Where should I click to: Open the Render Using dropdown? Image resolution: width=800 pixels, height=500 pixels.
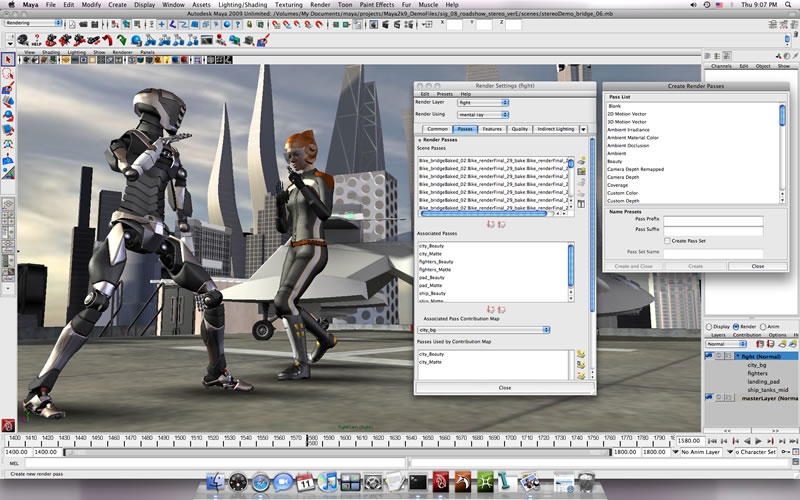point(483,115)
